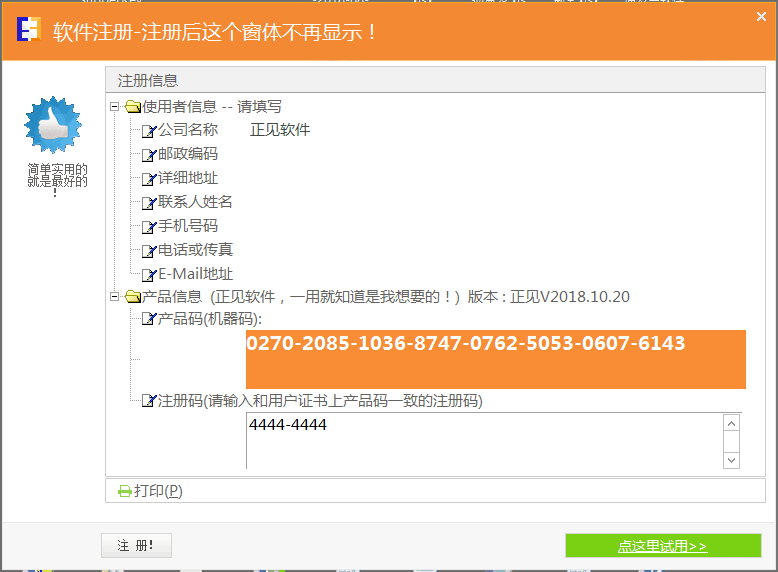Click the edit icon beside 公司名称
Screen dimensions: 778x572
tap(148, 130)
